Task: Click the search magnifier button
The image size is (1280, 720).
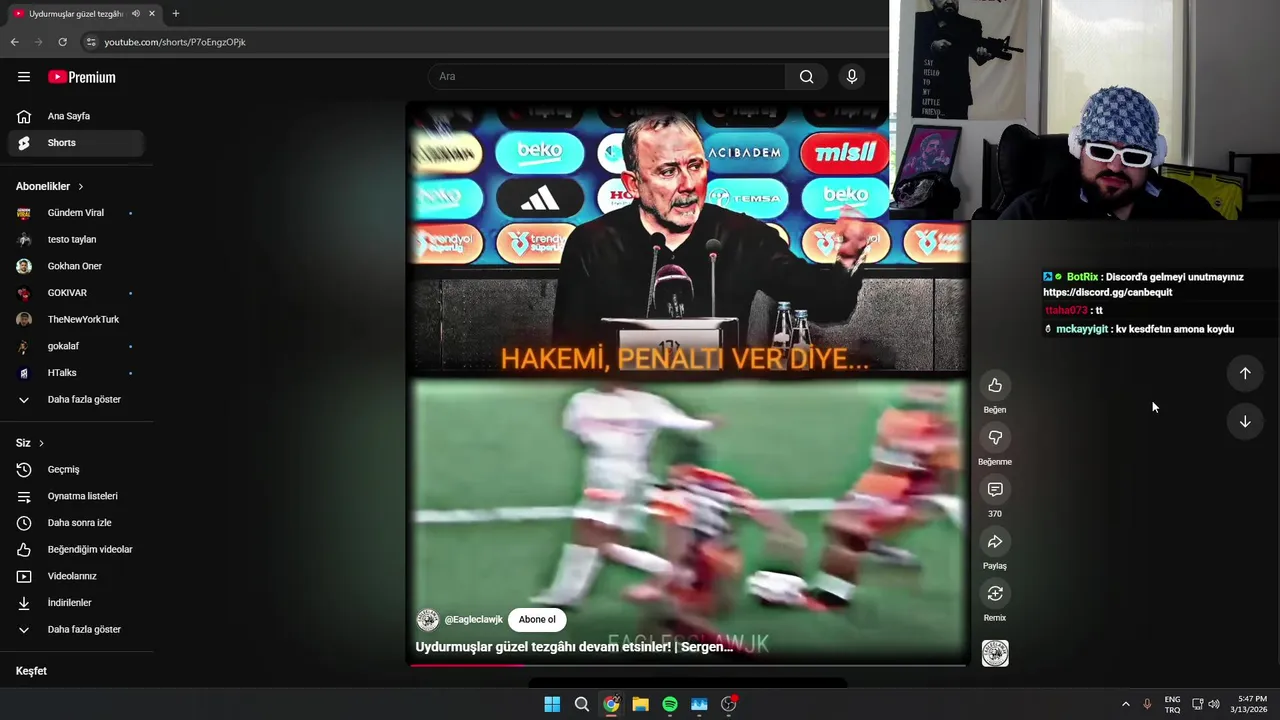Action: click(806, 77)
